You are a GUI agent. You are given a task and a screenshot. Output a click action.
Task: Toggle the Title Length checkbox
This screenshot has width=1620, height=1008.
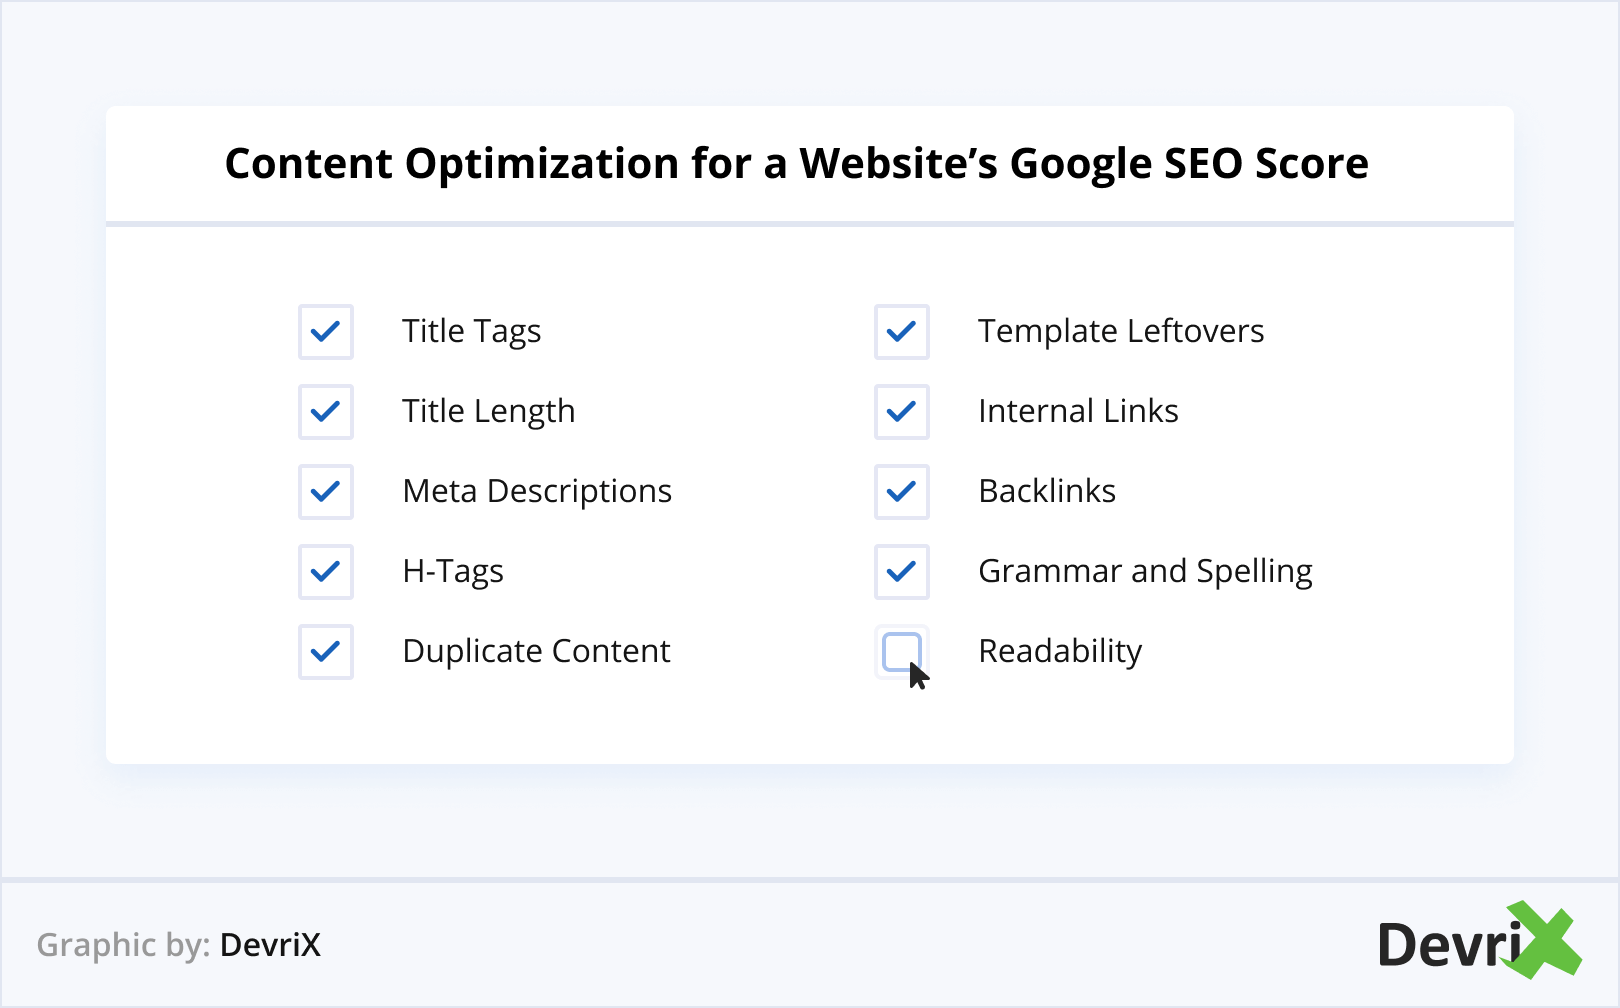[x=326, y=412]
